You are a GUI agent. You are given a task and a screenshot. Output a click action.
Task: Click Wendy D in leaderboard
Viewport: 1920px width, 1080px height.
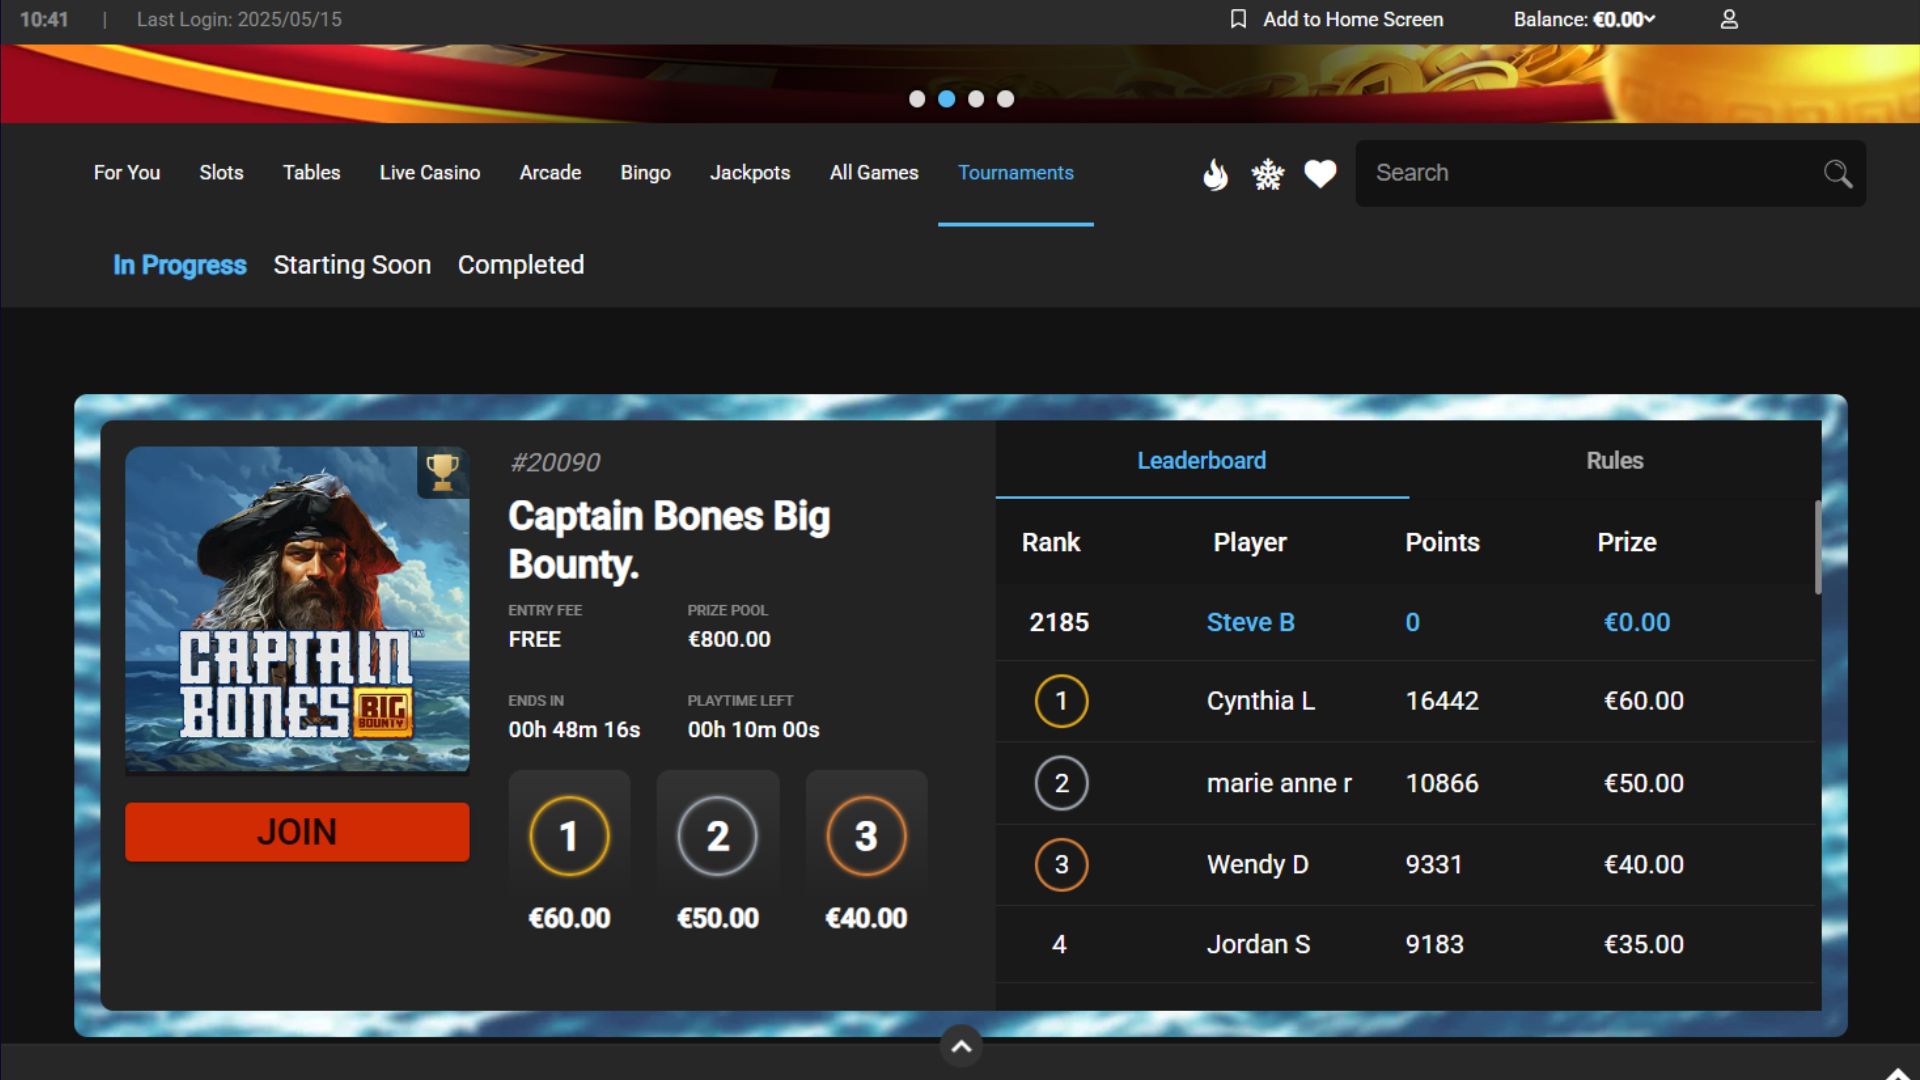coord(1257,864)
